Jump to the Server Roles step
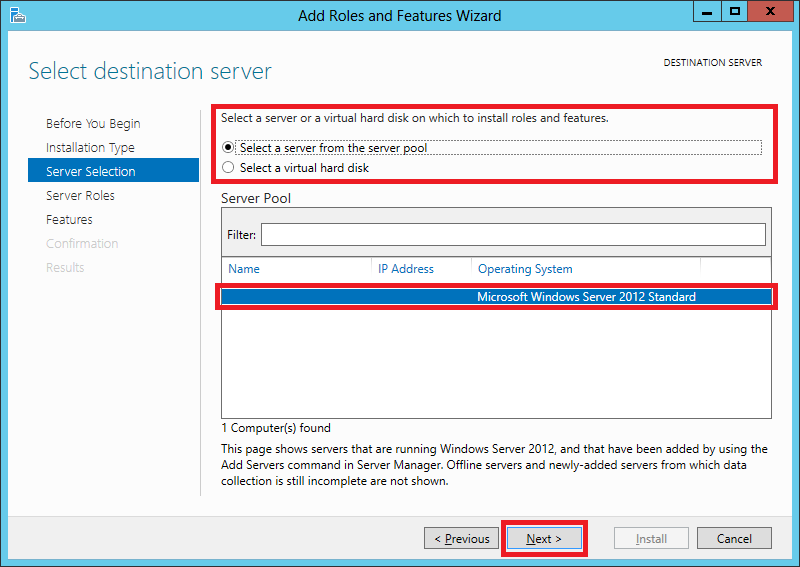This screenshot has width=800, height=567. (x=80, y=196)
